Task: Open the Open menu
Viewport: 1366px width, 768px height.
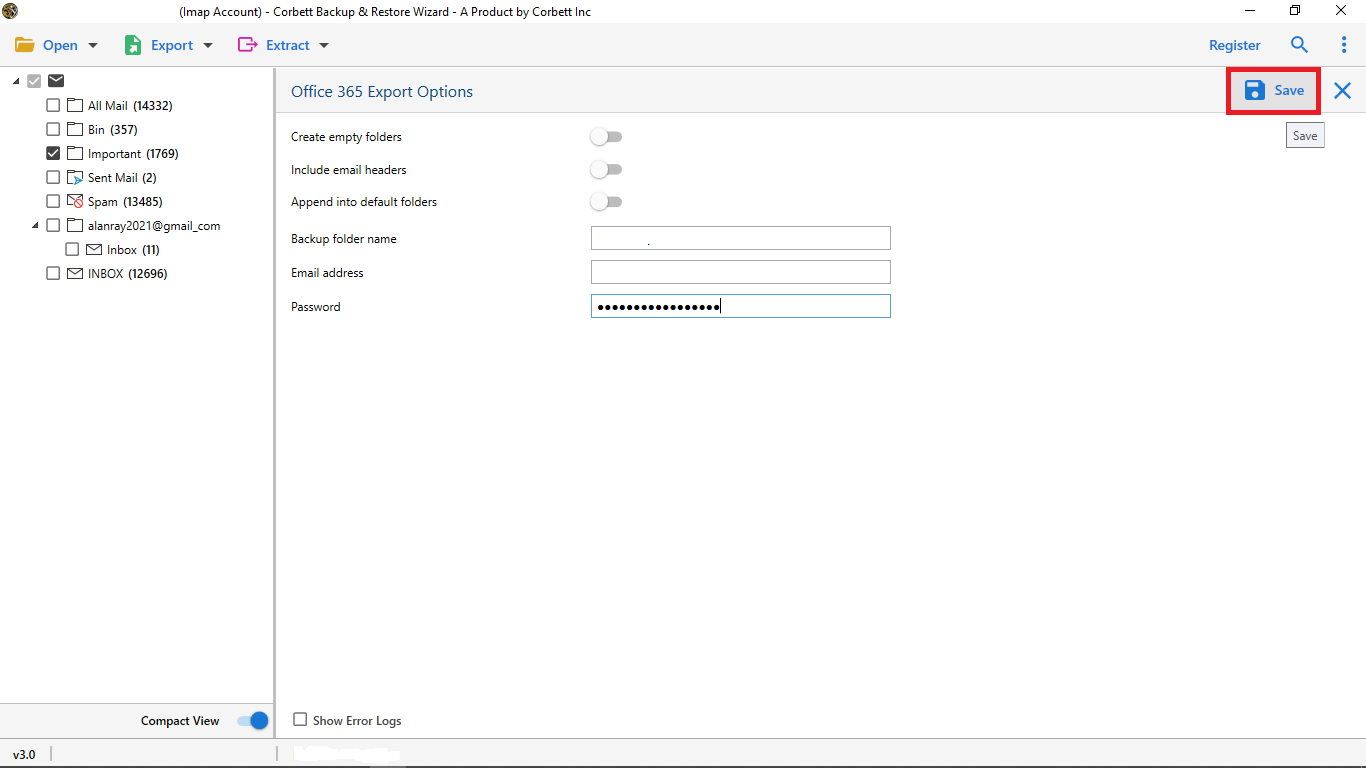Action: pos(60,45)
